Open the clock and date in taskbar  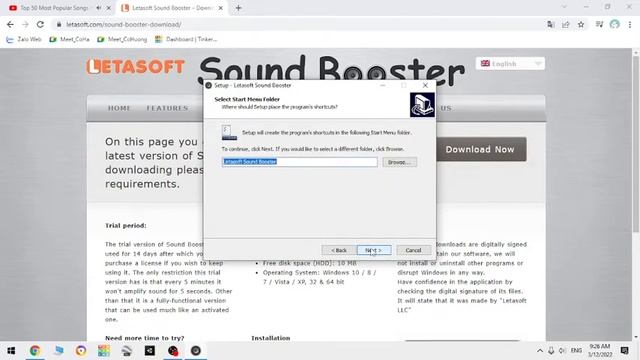click(600, 351)
